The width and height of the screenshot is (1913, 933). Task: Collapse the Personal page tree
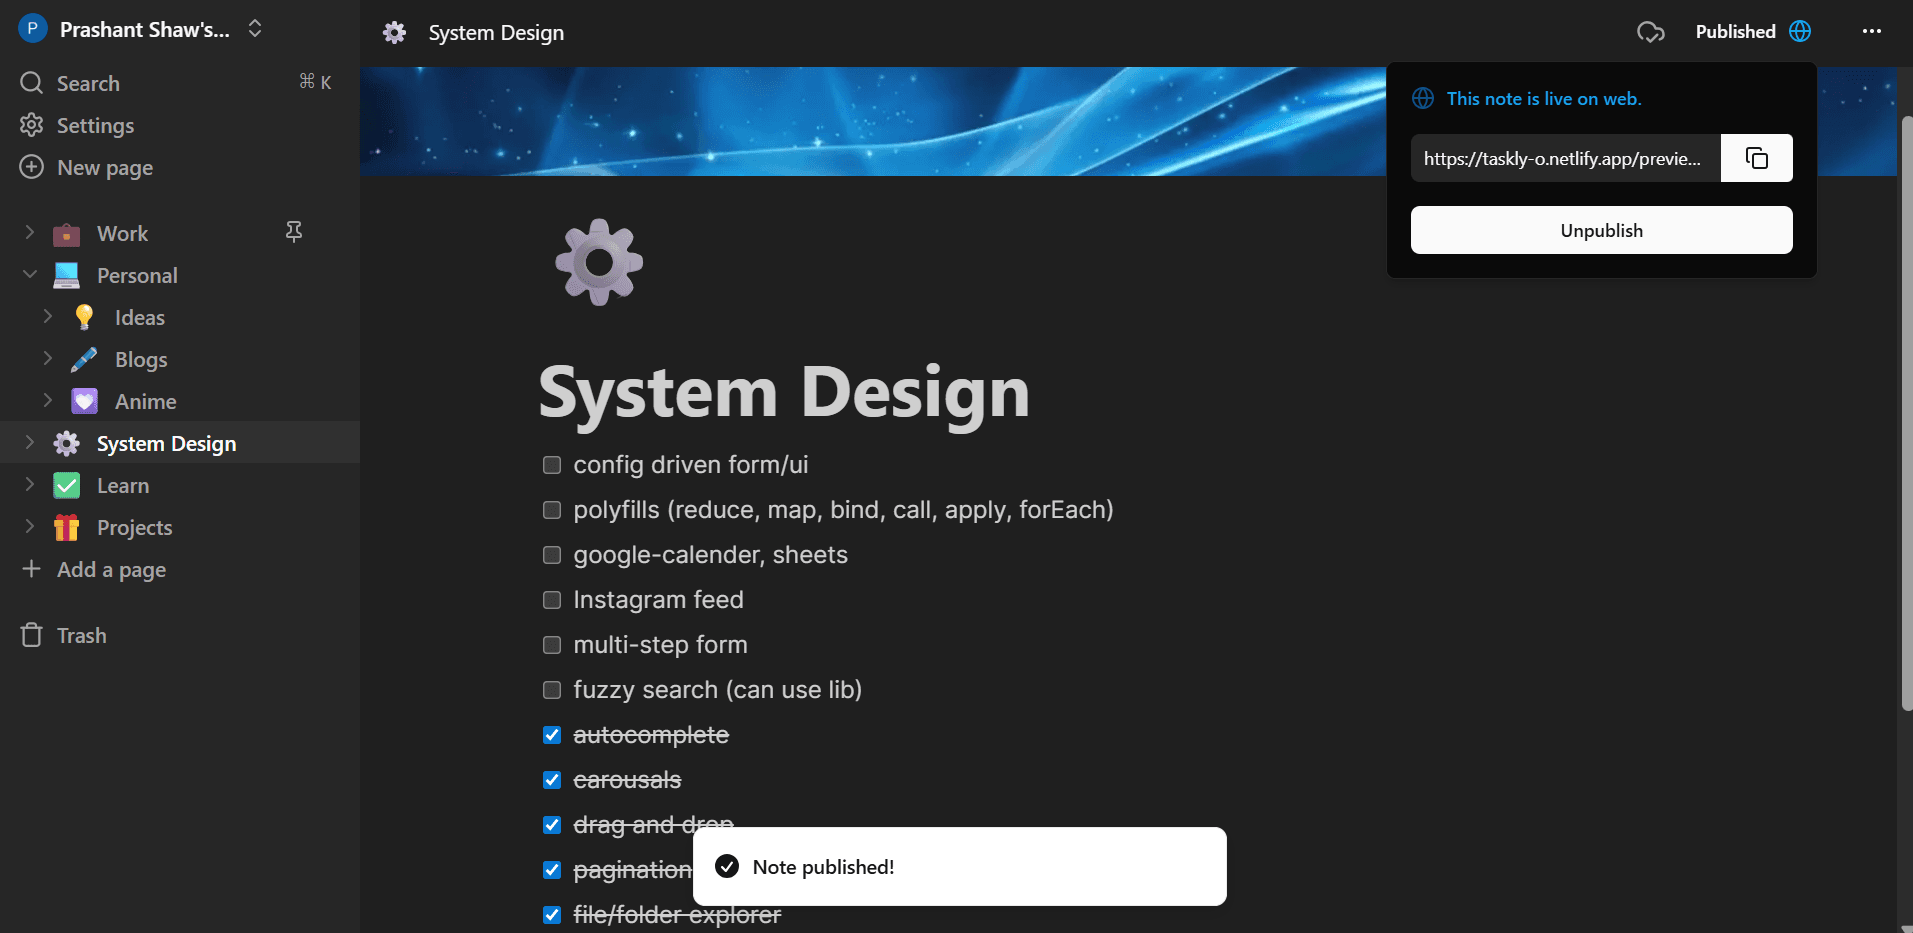coord(30,275)
